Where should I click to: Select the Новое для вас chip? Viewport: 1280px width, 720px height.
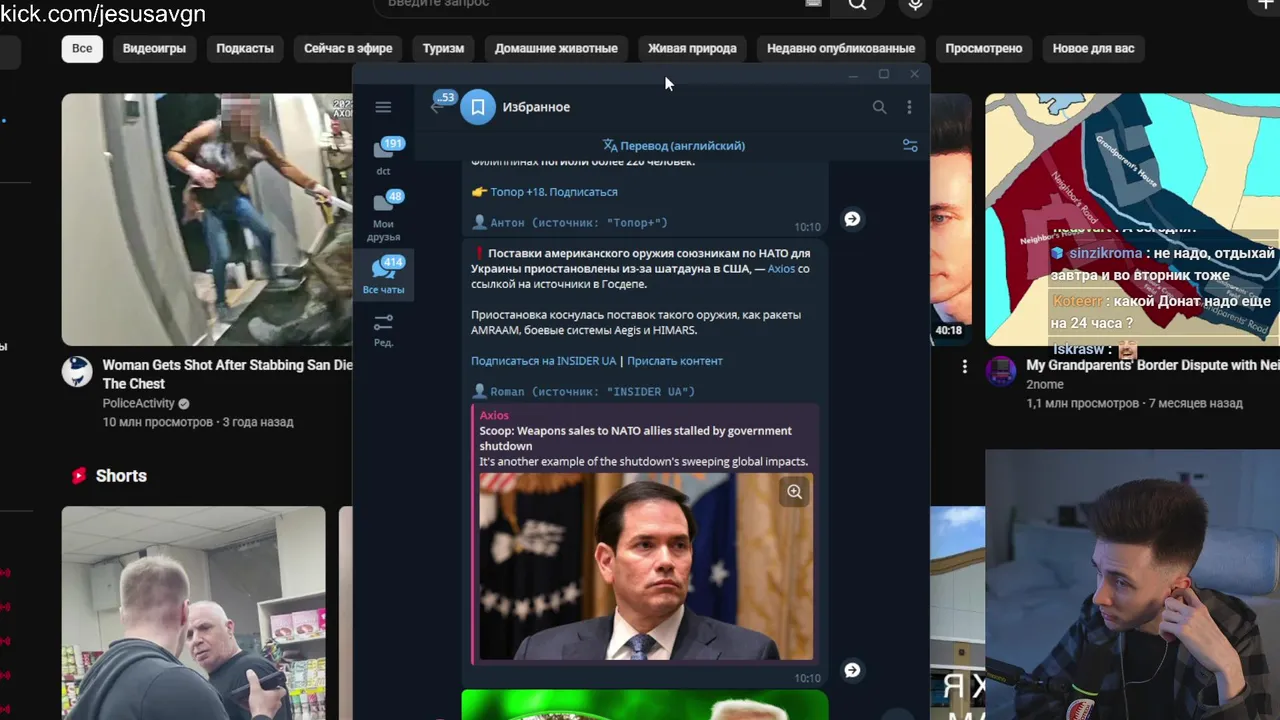click(x=1094, y=48)
